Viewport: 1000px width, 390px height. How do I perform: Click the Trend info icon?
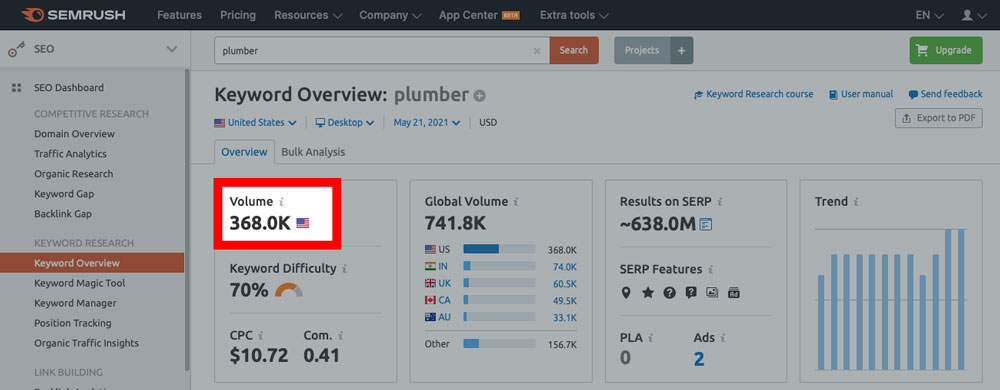pos(856,202)
